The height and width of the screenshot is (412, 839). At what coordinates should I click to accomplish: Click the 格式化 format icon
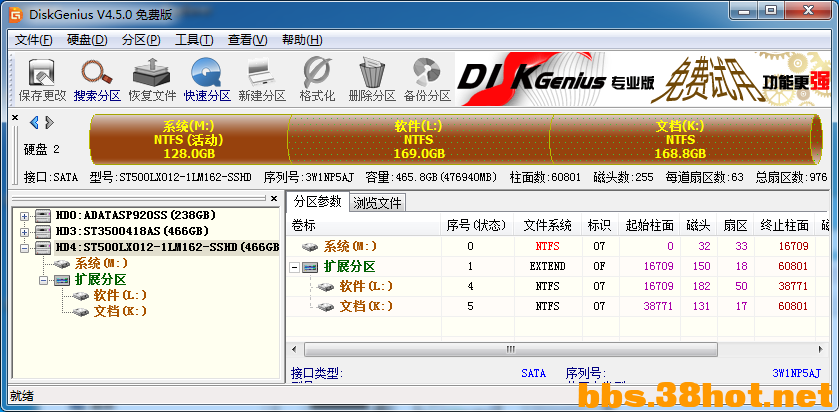pos(317,73)
